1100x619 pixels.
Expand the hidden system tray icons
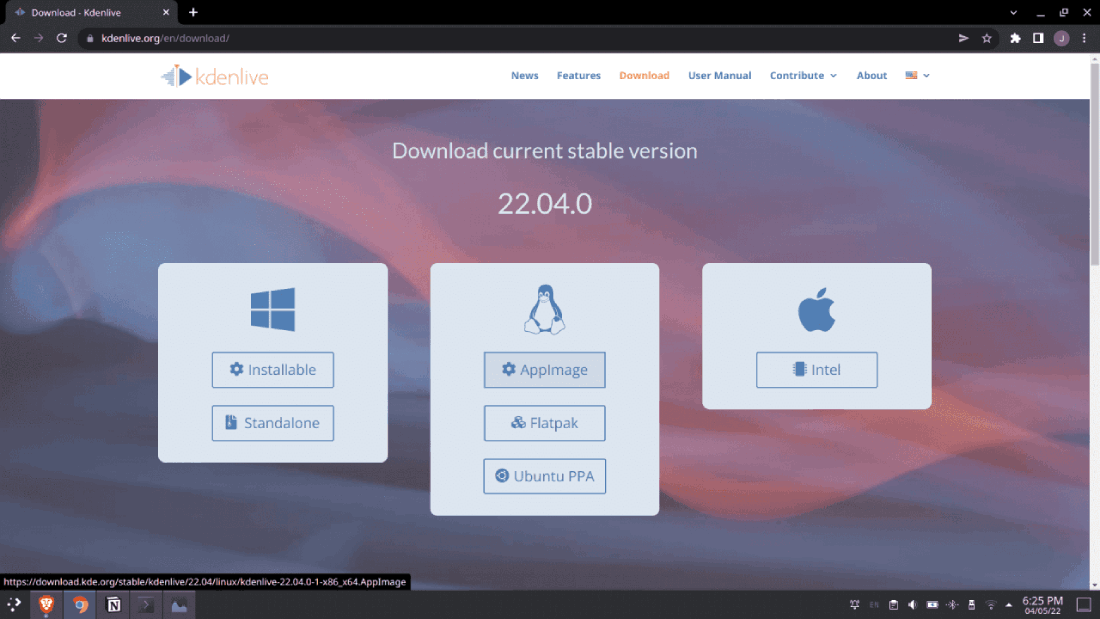[1009, 604]
